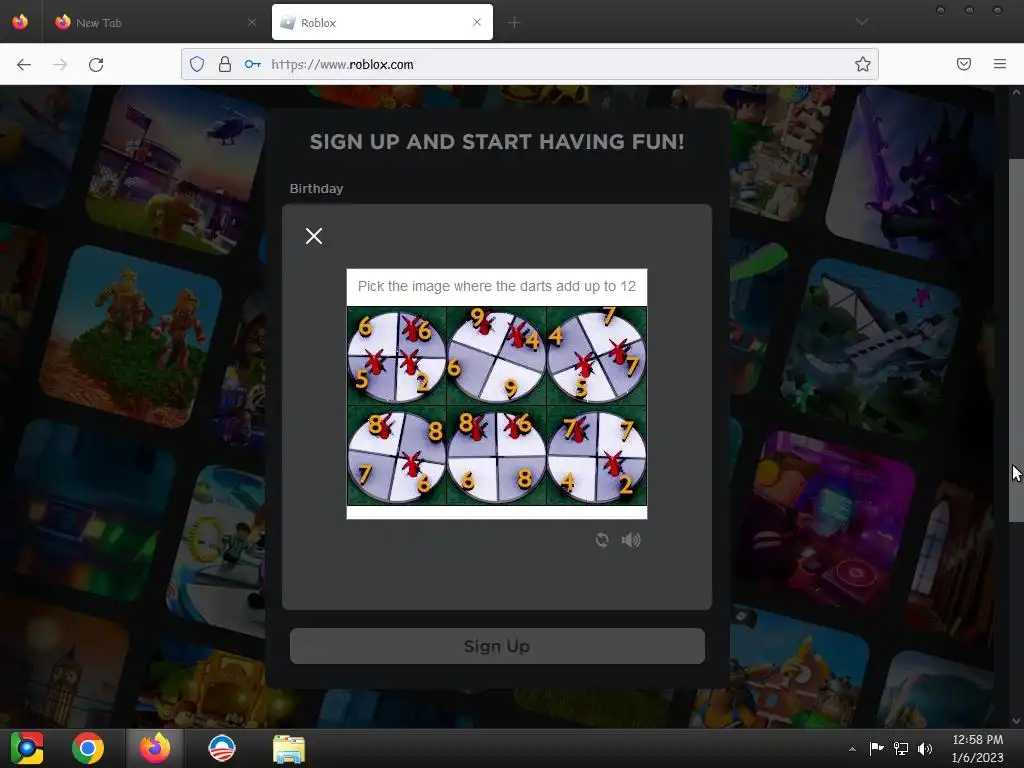Open Action Center flag icon
The width and height of the screenshot is (1024, 768).
click(x=876, y=748)
